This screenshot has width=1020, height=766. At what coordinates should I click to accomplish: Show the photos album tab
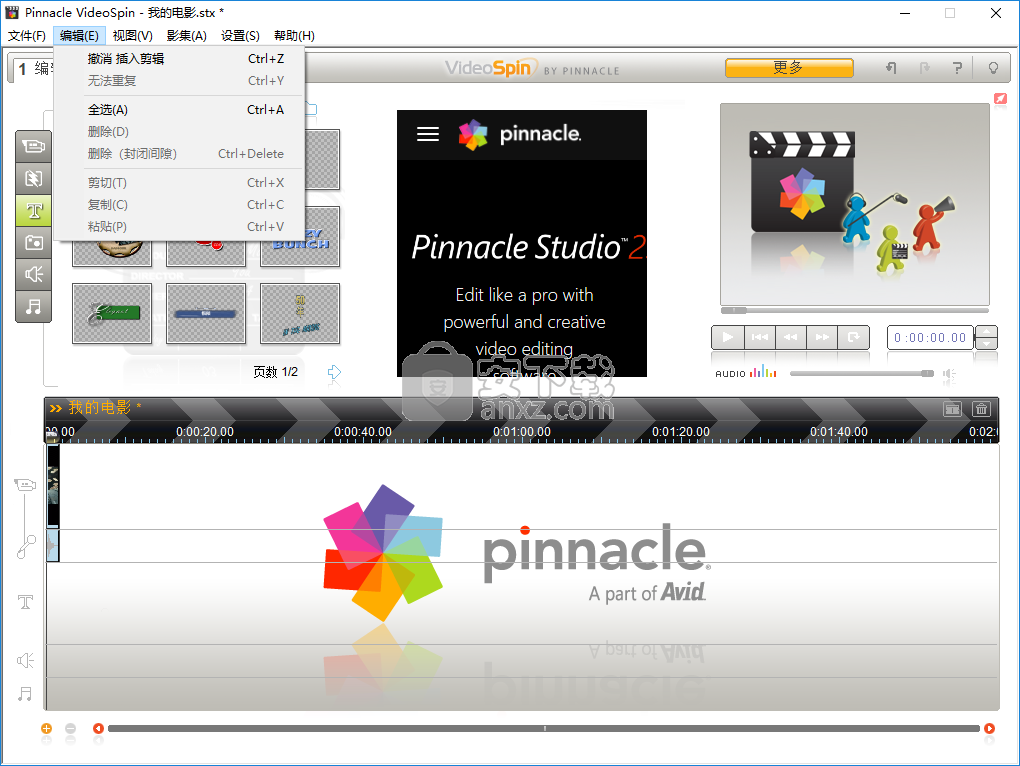[x=34, y=243]
